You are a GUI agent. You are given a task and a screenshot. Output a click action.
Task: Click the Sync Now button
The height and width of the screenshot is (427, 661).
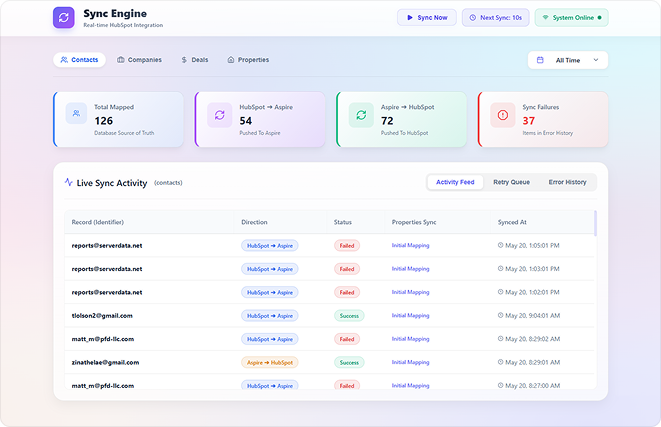tap(427, 18)
